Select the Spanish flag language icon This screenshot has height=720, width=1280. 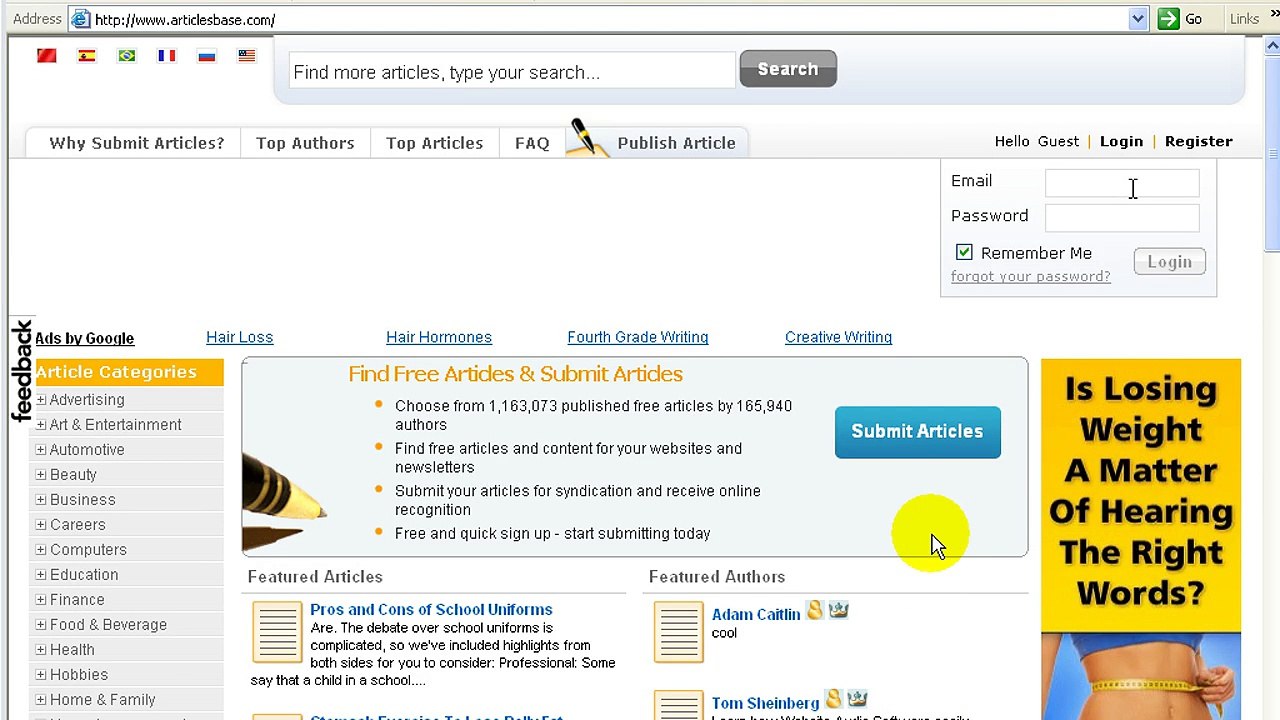87,56
